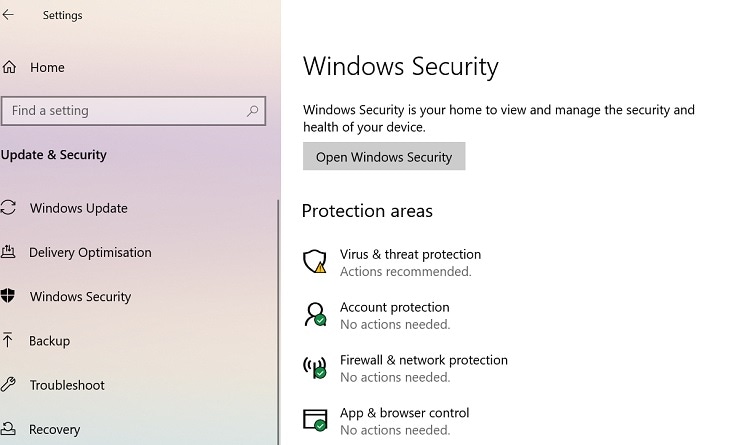Click App & browser control icon
This screenshot has width=747, height=445.
pyautogui.click(x=315, y=420)
